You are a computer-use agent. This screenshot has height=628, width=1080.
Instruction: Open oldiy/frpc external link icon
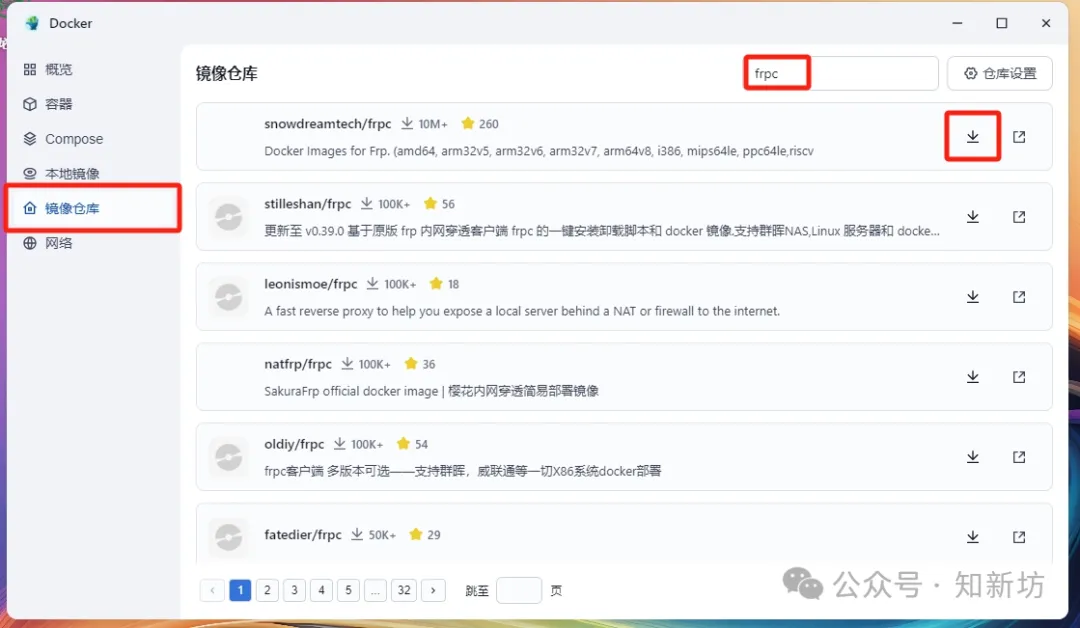click(x=1019, y=457)
